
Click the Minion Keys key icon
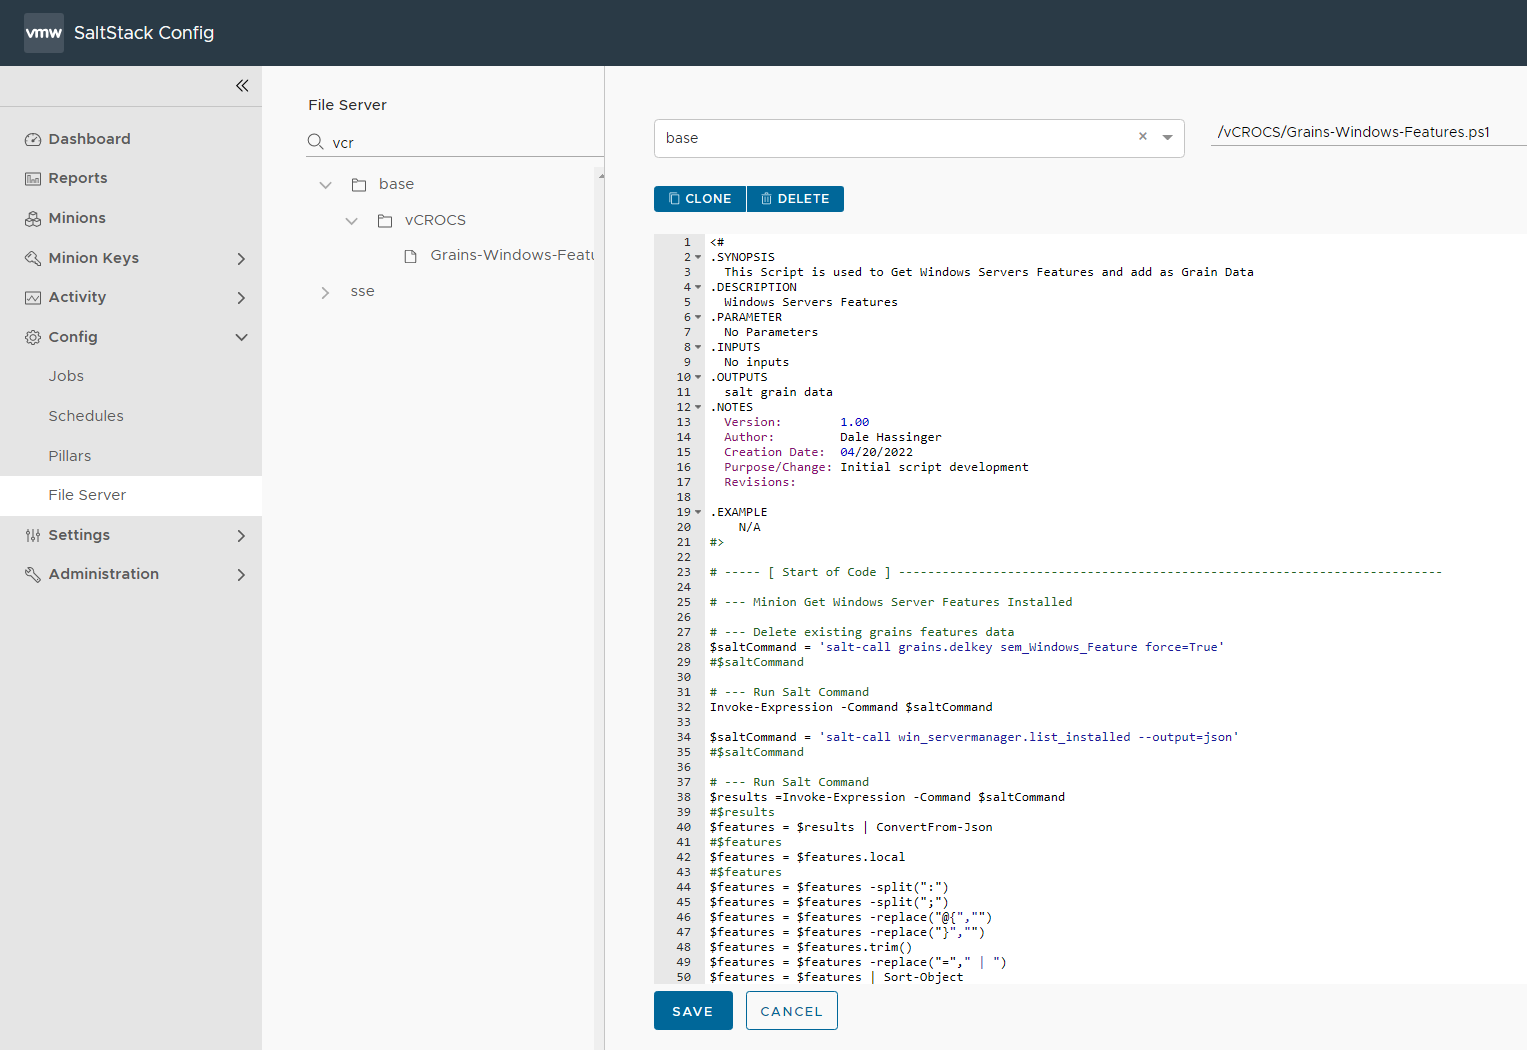click(x=33, y=258)
